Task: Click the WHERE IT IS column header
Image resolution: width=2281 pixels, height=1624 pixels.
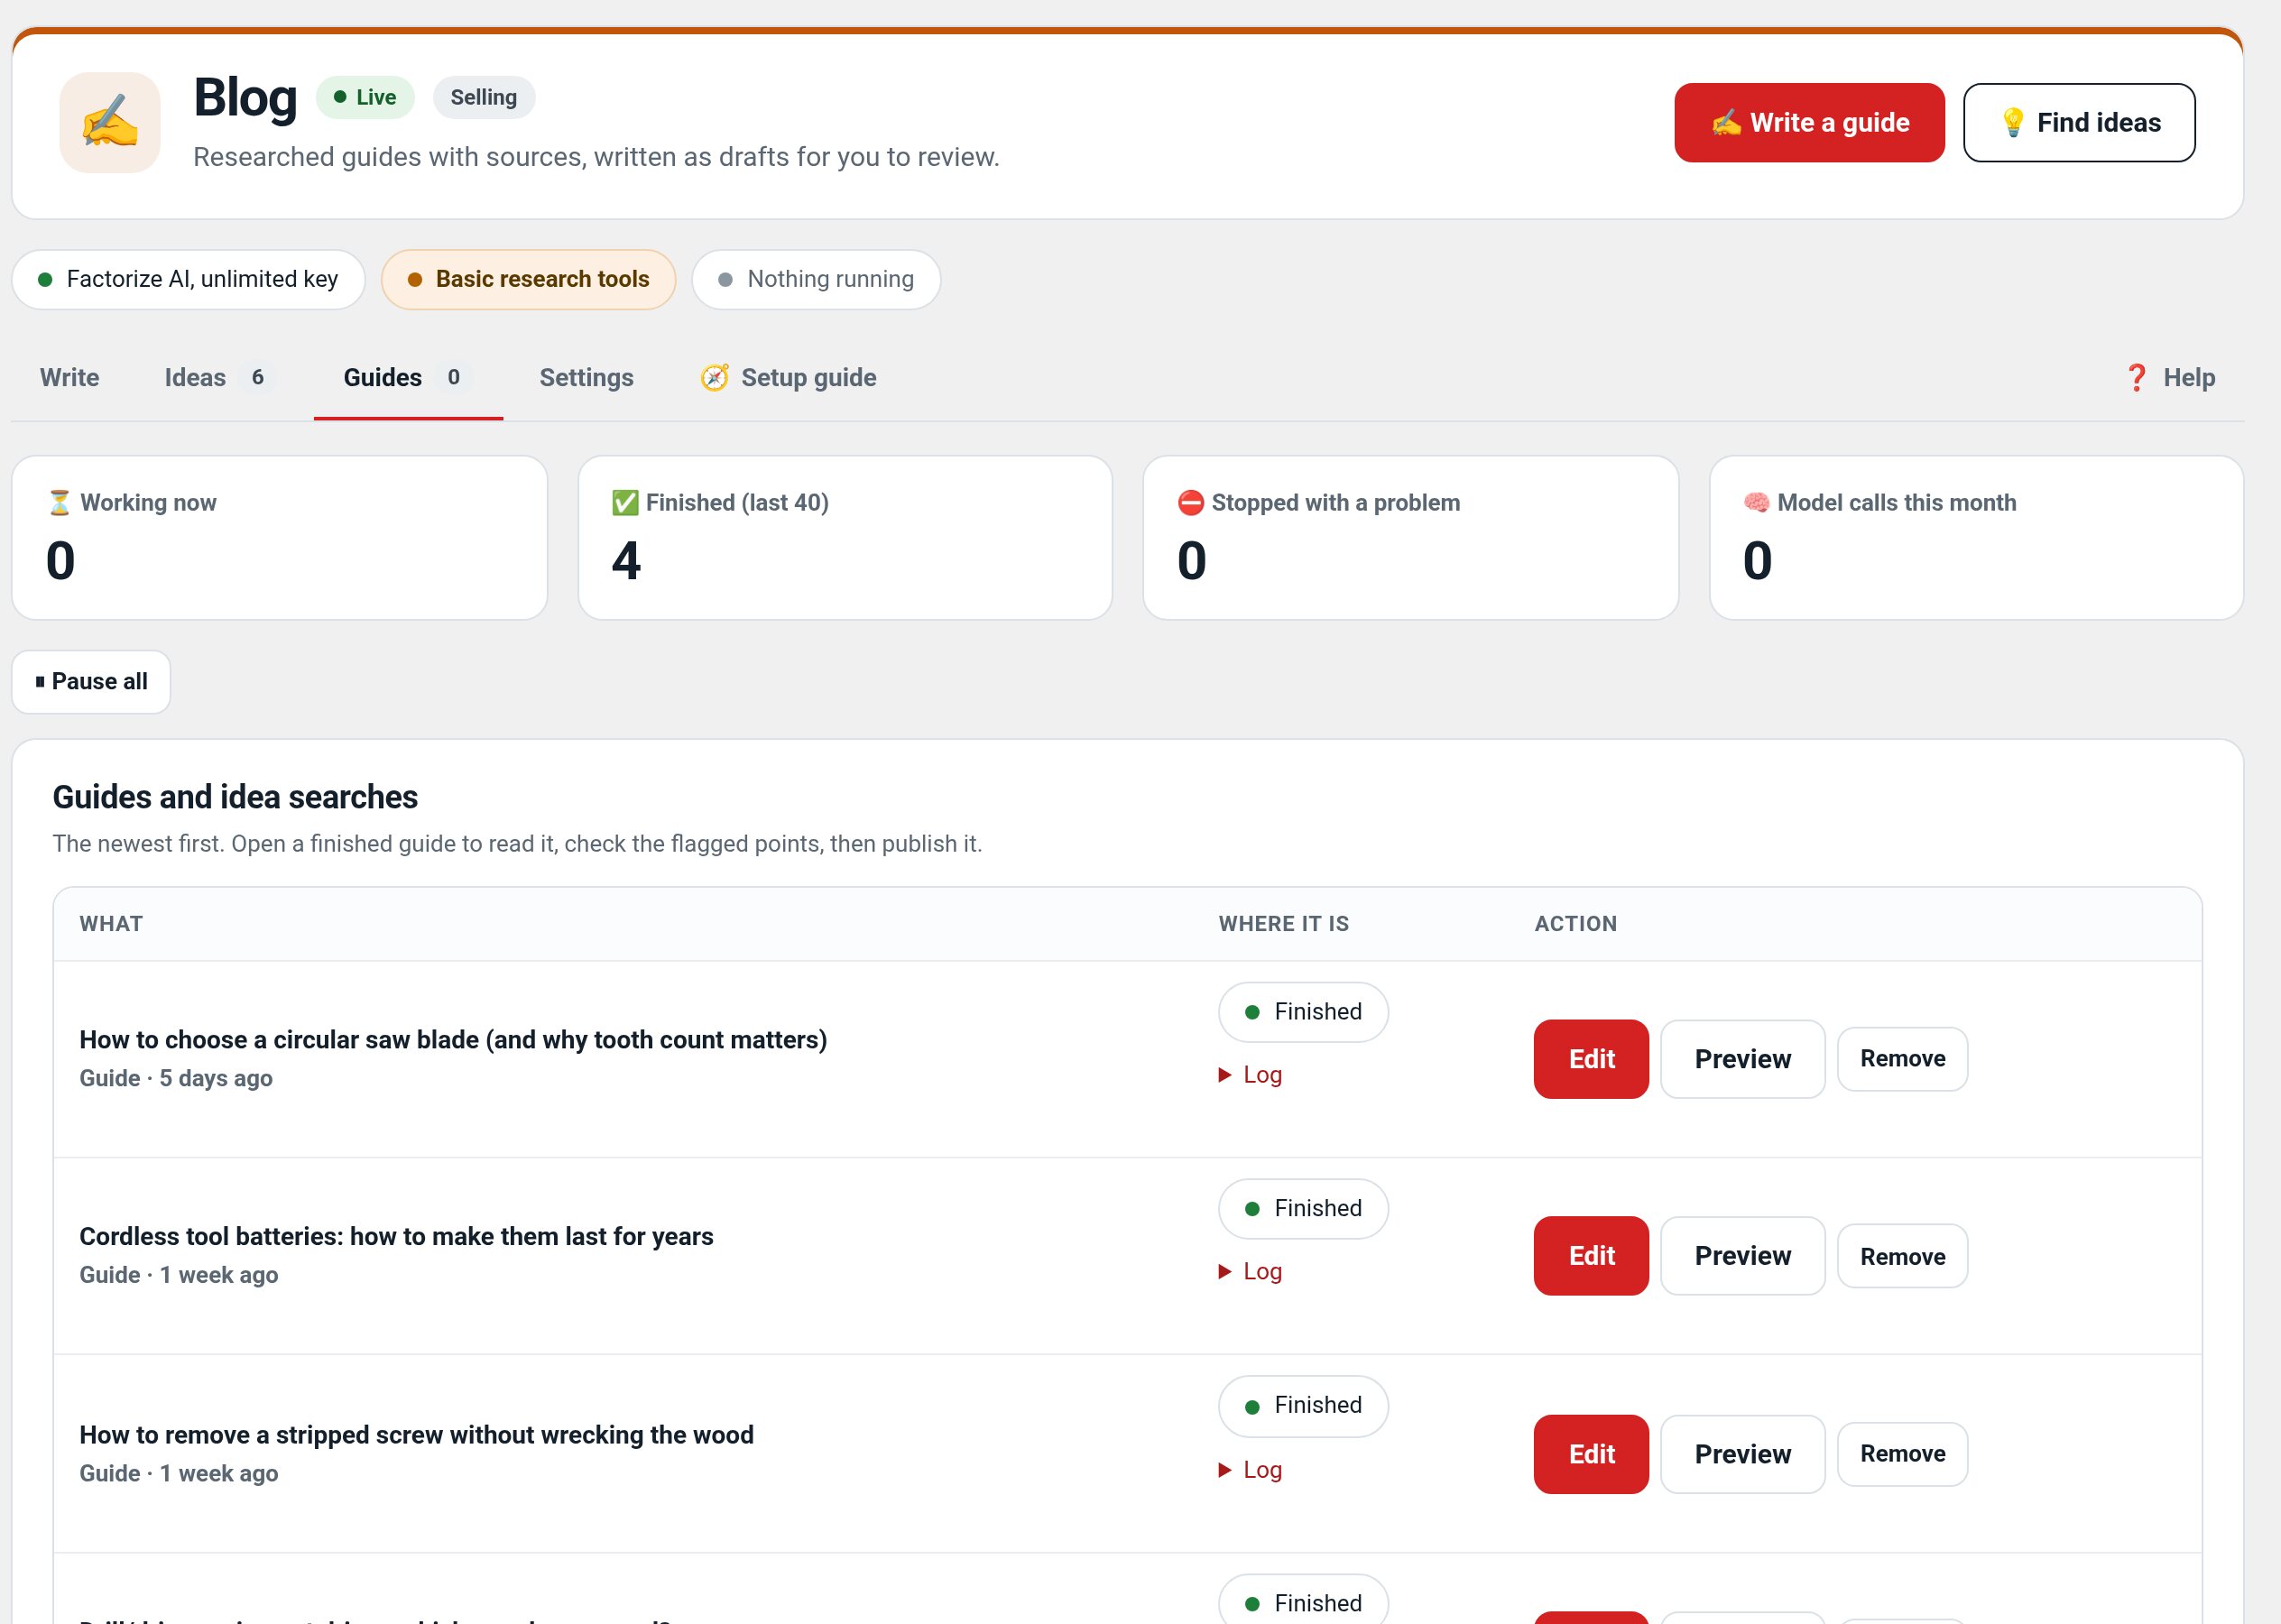Action: pyautogui.click(x=1283, y=924)
